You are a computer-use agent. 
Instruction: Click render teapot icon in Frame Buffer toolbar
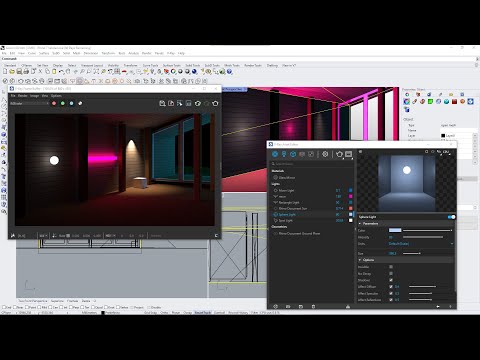(x=215, y=103)
